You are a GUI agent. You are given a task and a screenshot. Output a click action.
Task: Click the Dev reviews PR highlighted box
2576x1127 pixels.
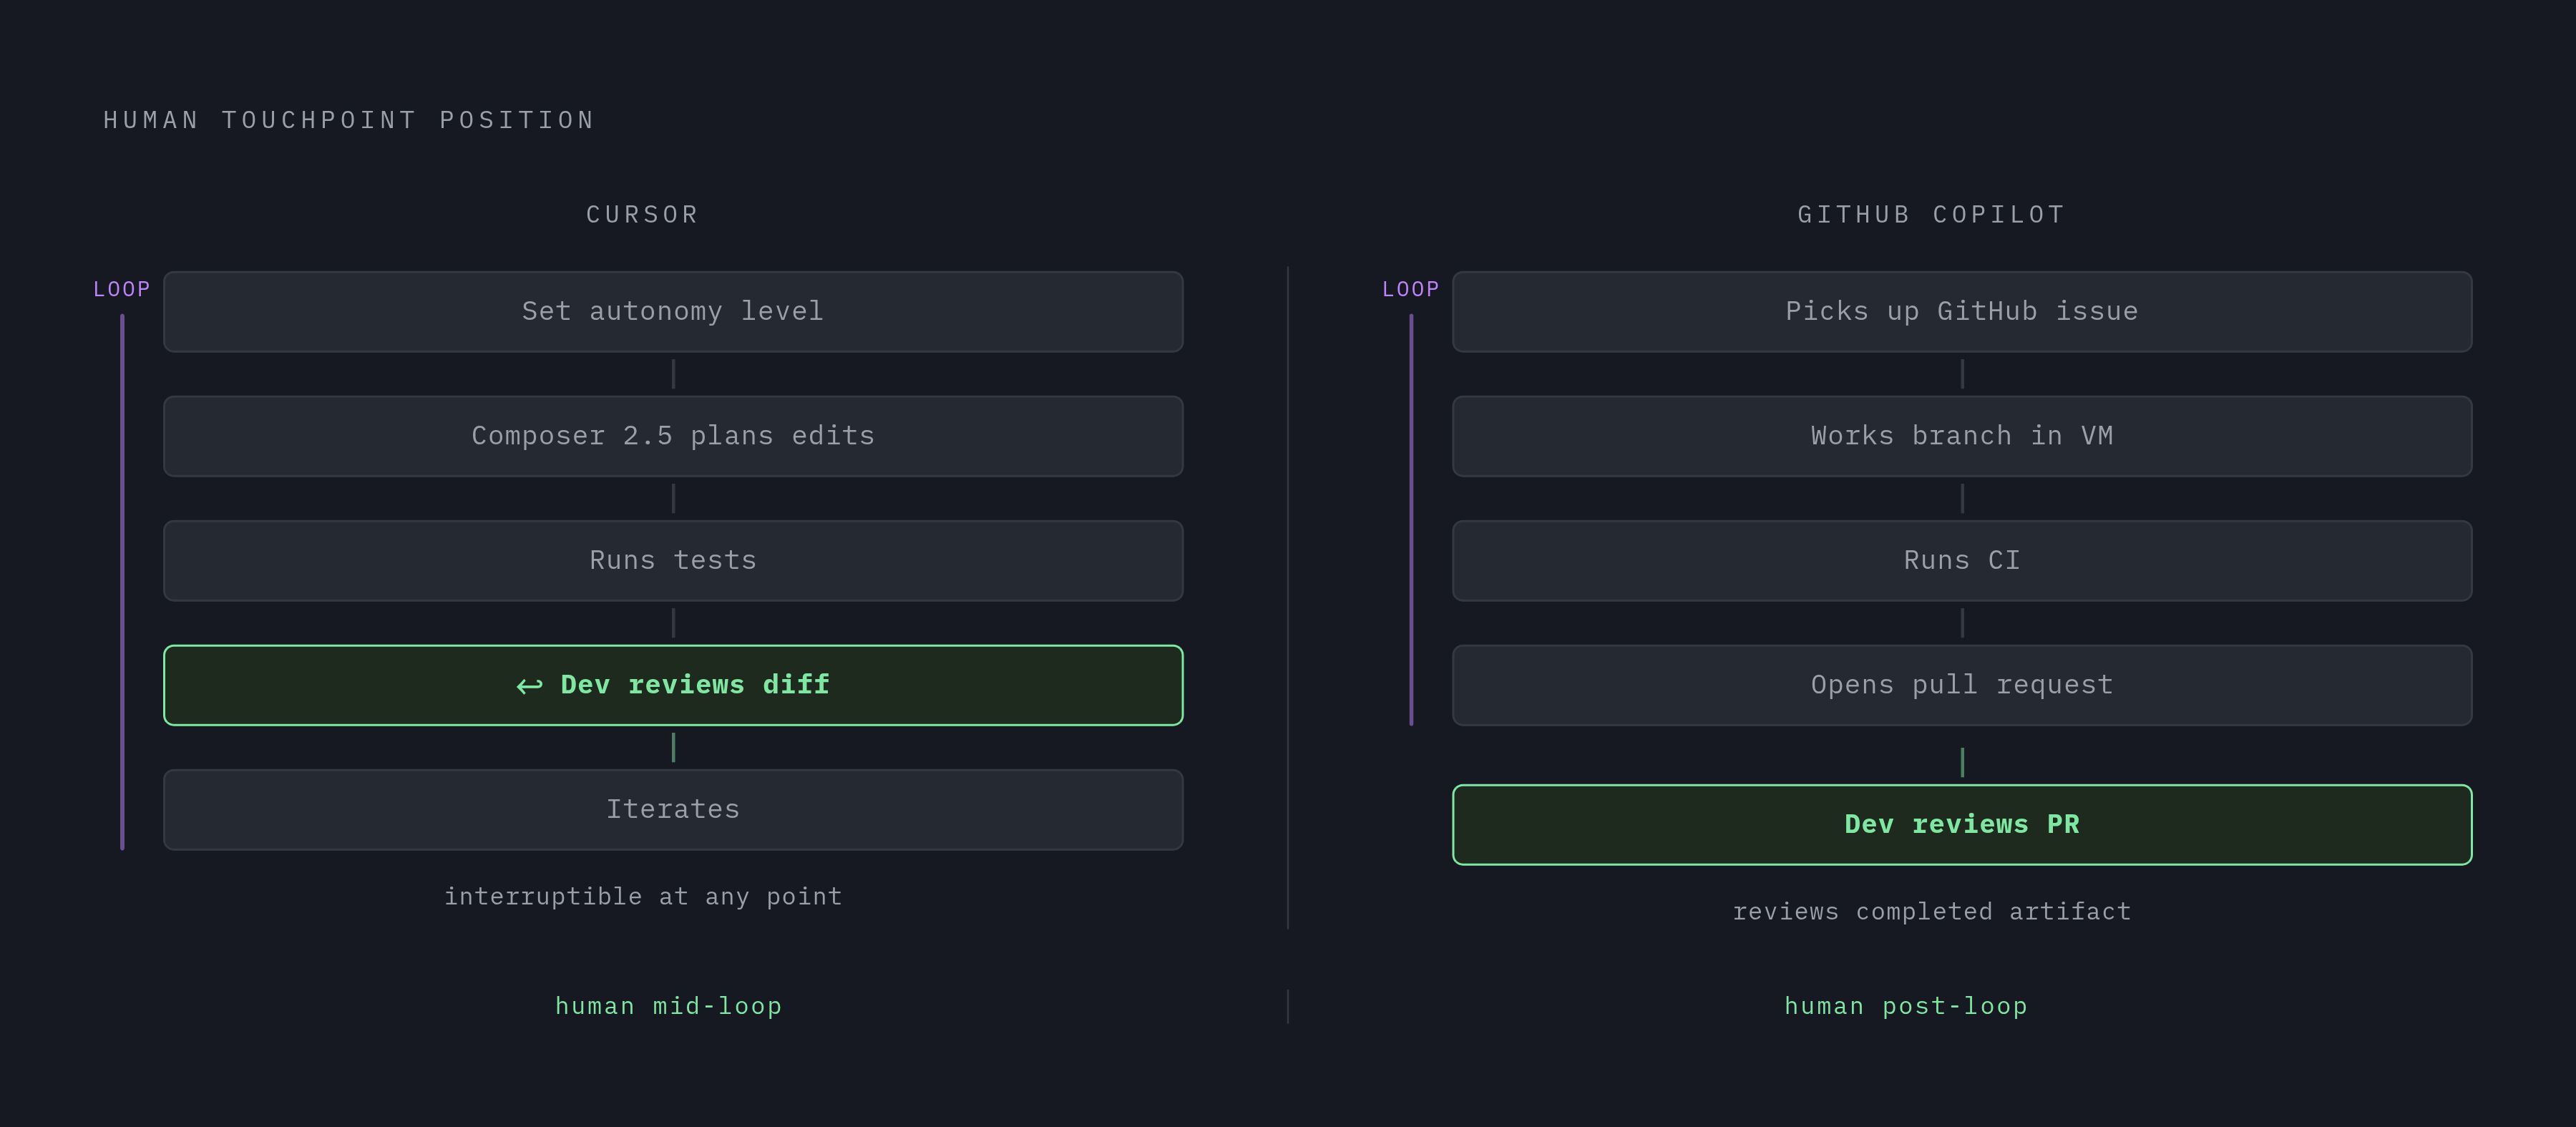pos(1962,824)
